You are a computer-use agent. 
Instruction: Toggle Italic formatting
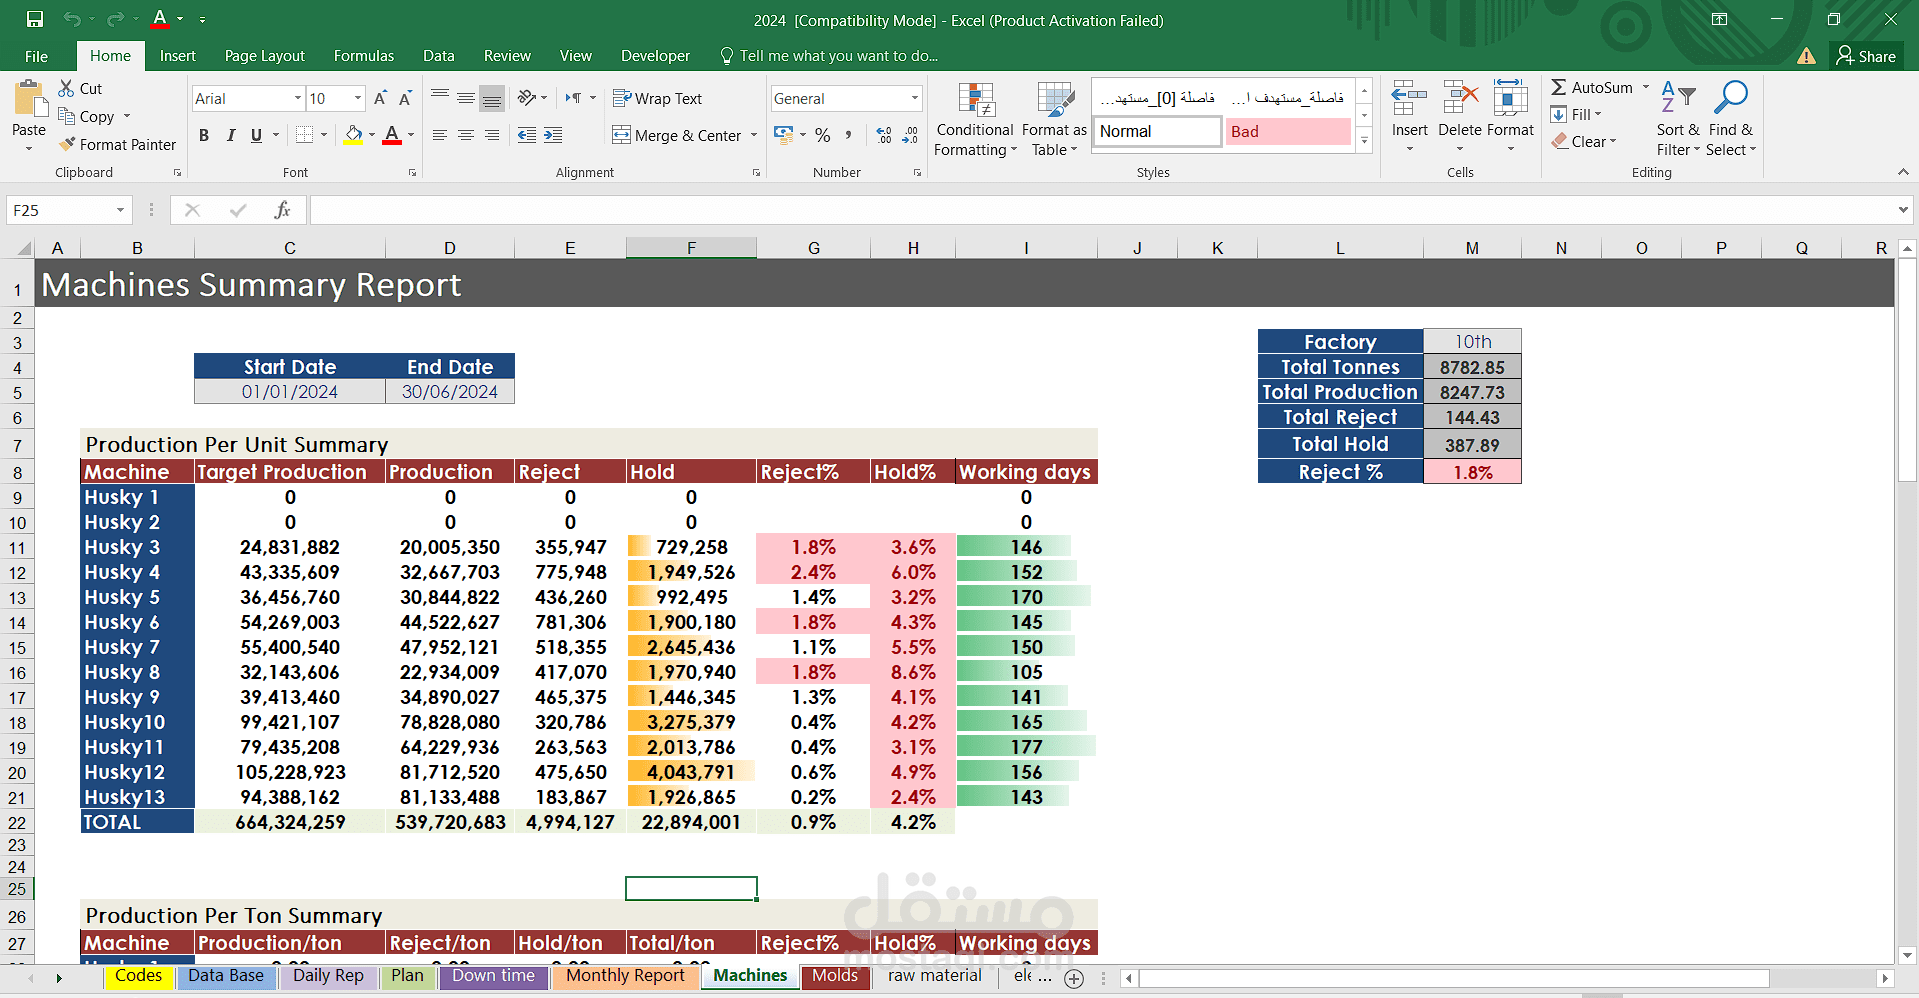231,135
